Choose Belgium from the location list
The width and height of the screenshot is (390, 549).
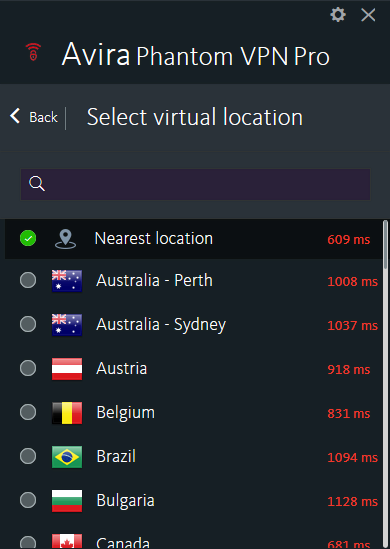coord(194,413)
